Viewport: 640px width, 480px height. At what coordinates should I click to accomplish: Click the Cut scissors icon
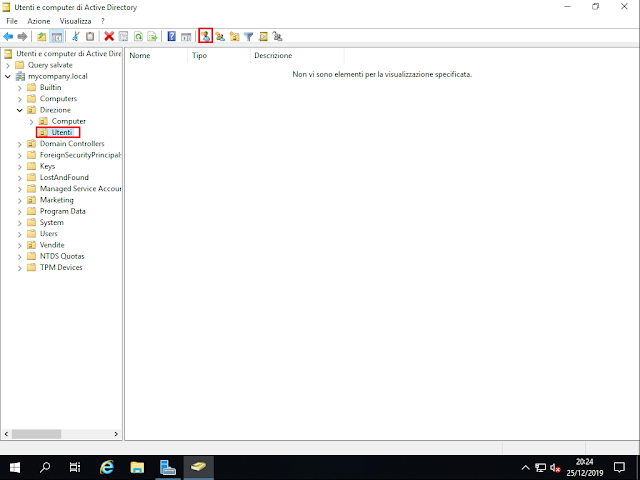coord(76,37)
